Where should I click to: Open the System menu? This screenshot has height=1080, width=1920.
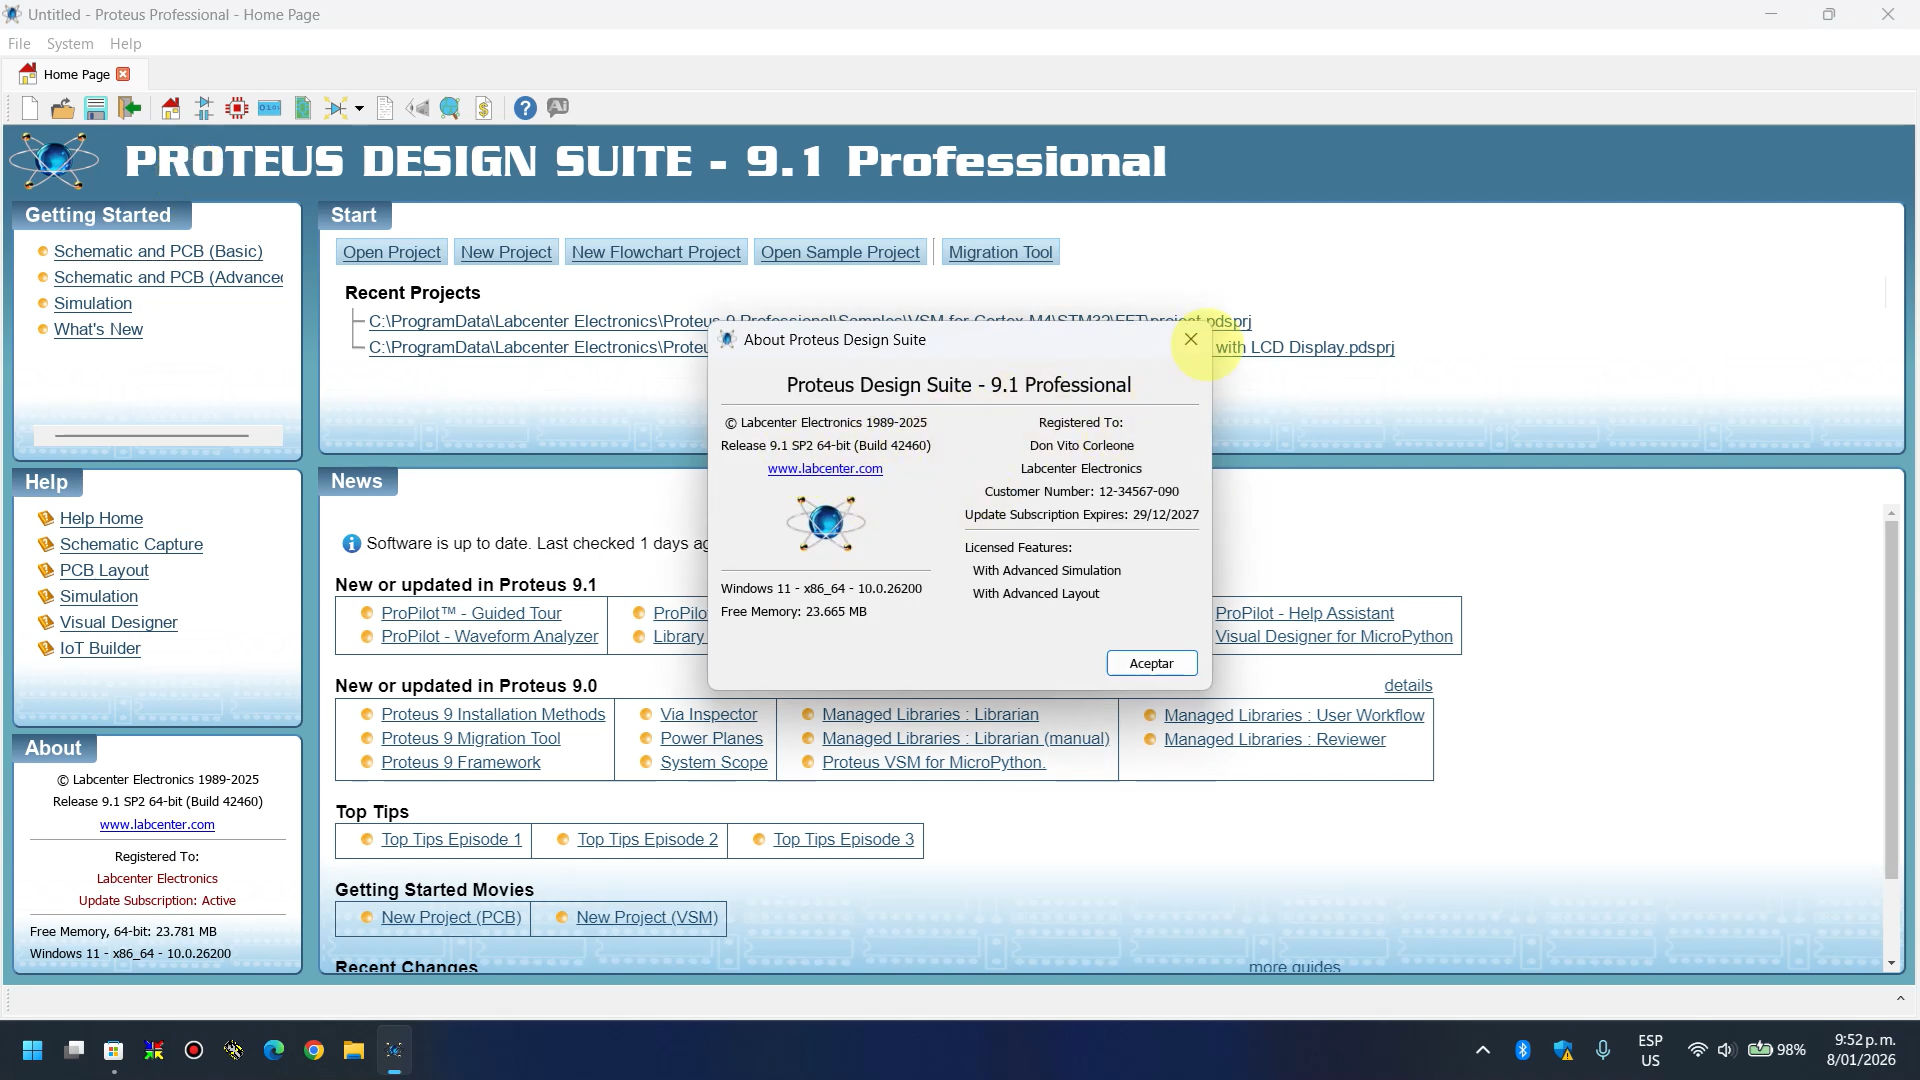[x=70, y=44]
